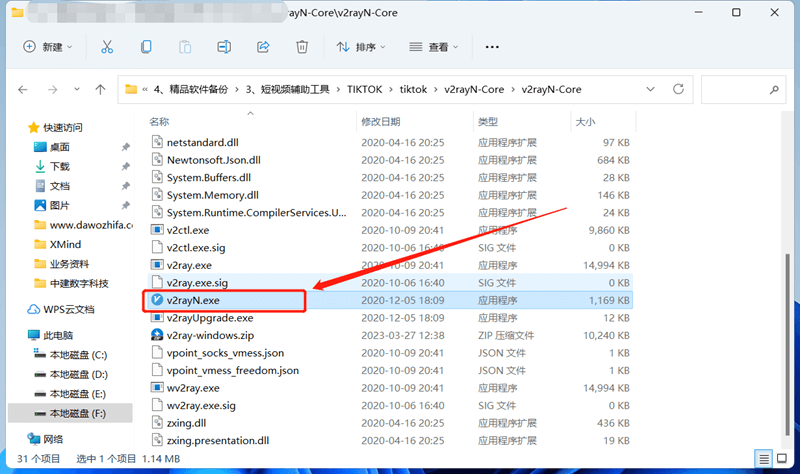Select System.Memory.dll file

point(212,195)
